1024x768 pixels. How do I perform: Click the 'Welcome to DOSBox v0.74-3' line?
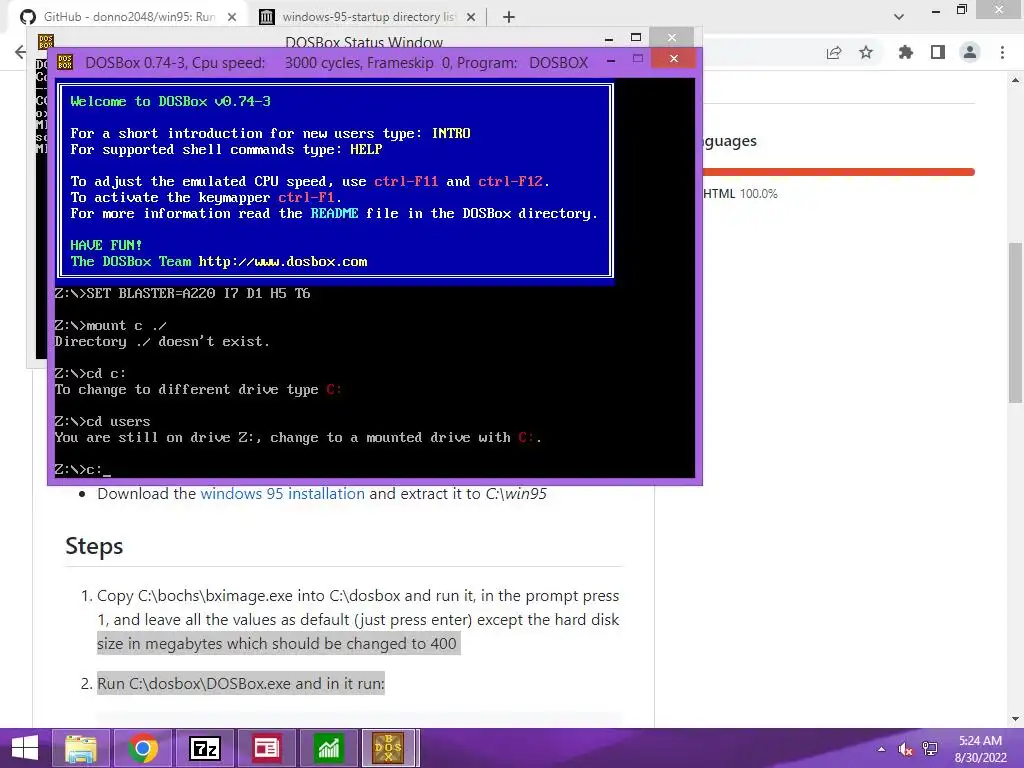170,101
